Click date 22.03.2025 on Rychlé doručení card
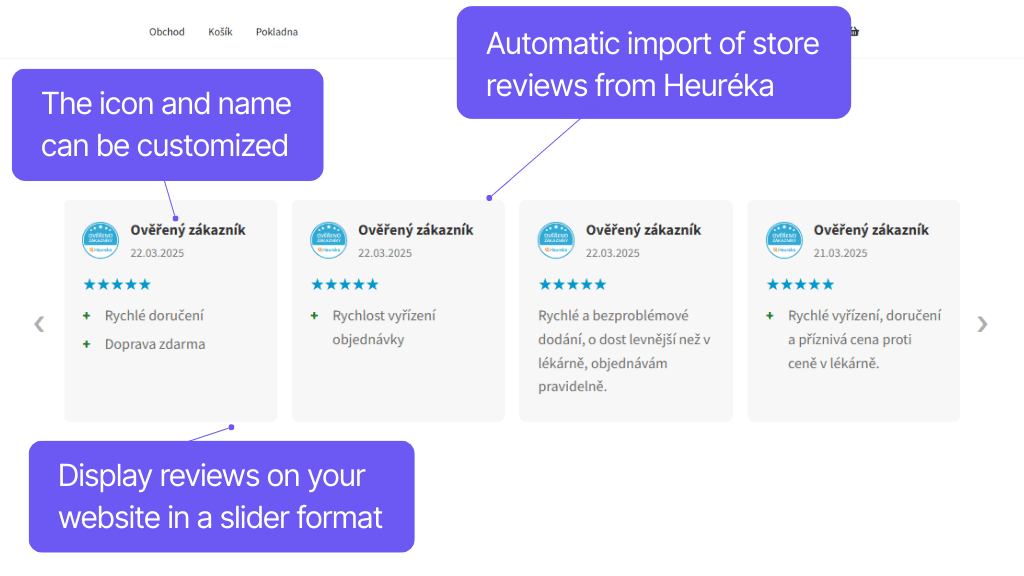This screenshot has width=1024, height=576. click(x=157, y=253)
